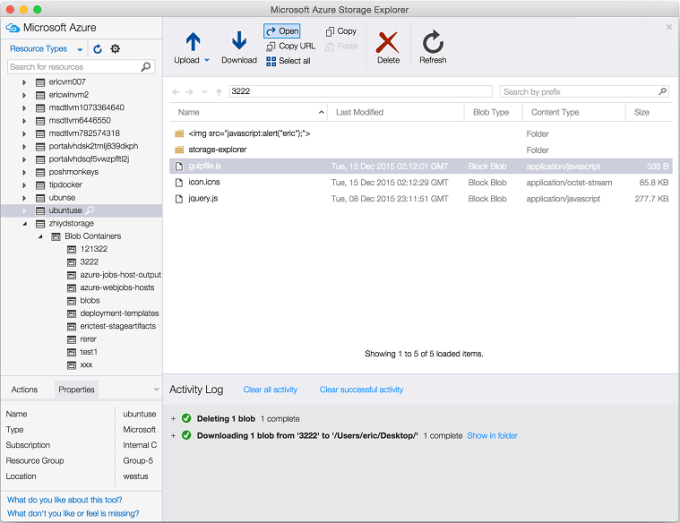Open the blobs container
Image resolution: width=680 pixels, height=523 pixels.
(x=90, y=301)
